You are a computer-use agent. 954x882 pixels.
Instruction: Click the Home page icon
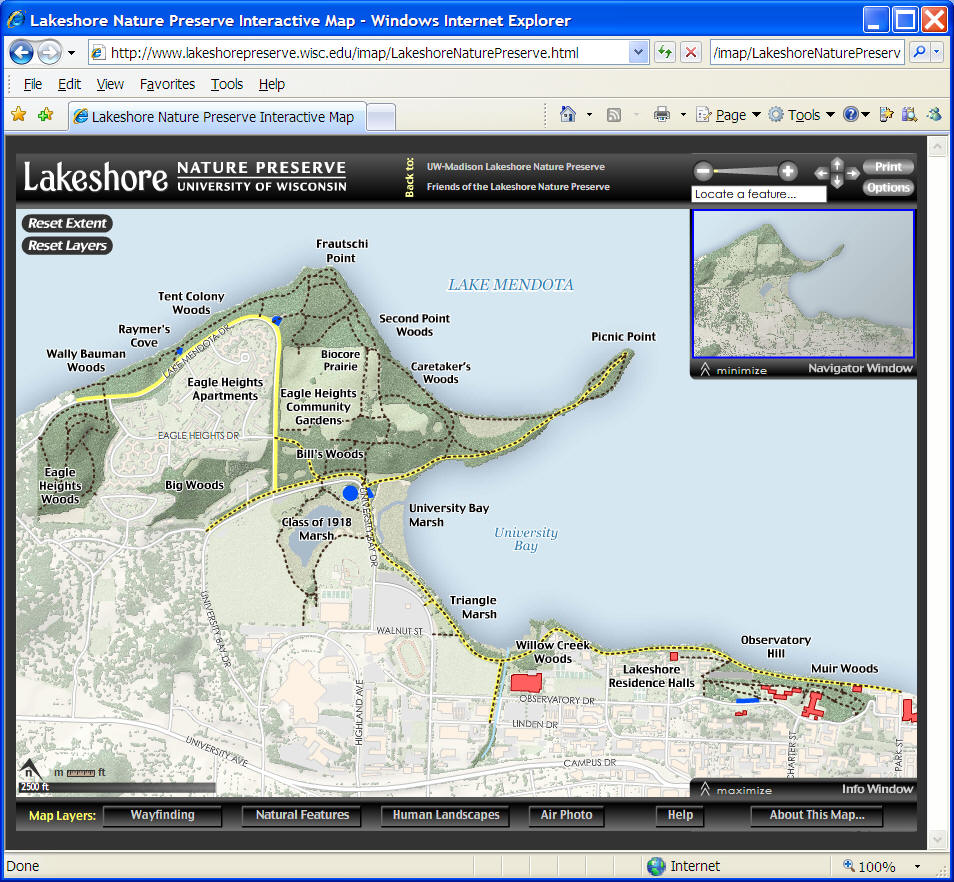(568, 114)
